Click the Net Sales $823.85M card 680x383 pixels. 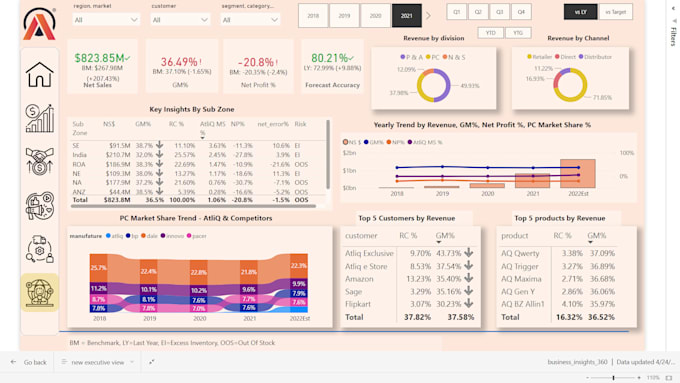[x=102, y=66]
